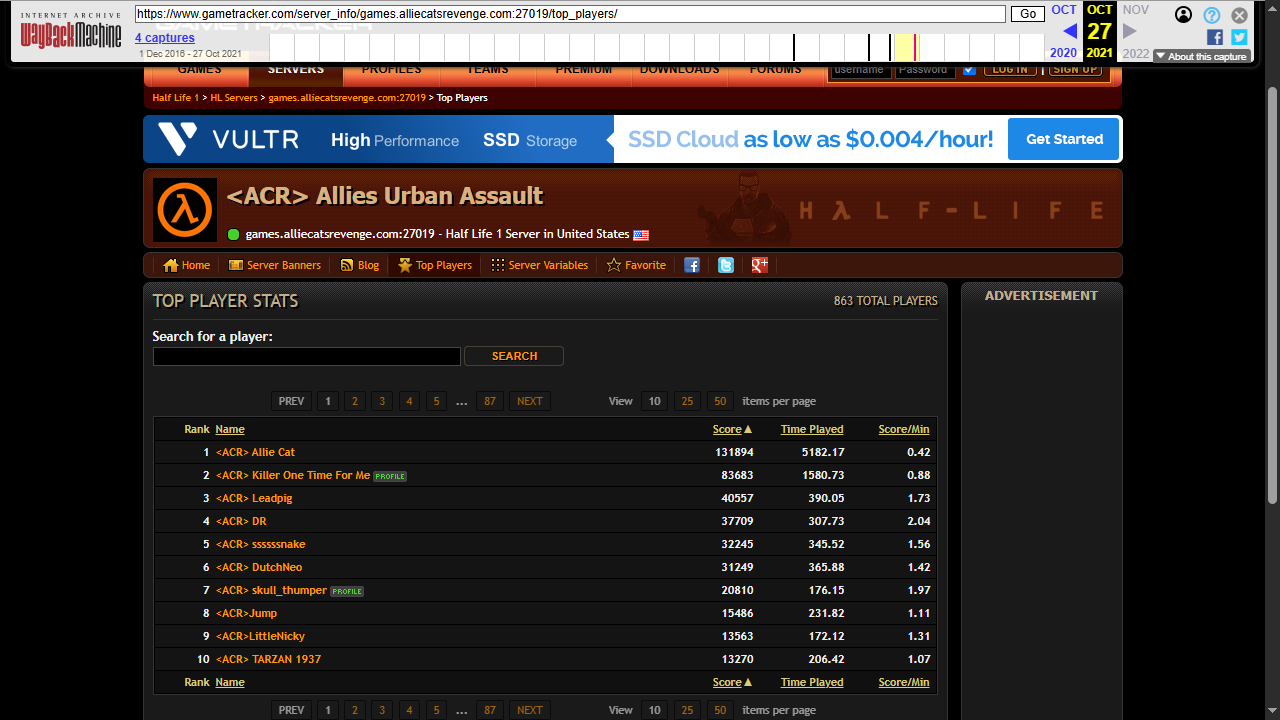Sort by Score/Min in table header
The height and width of the screenshot is (720, 1280).
point(904,429)
